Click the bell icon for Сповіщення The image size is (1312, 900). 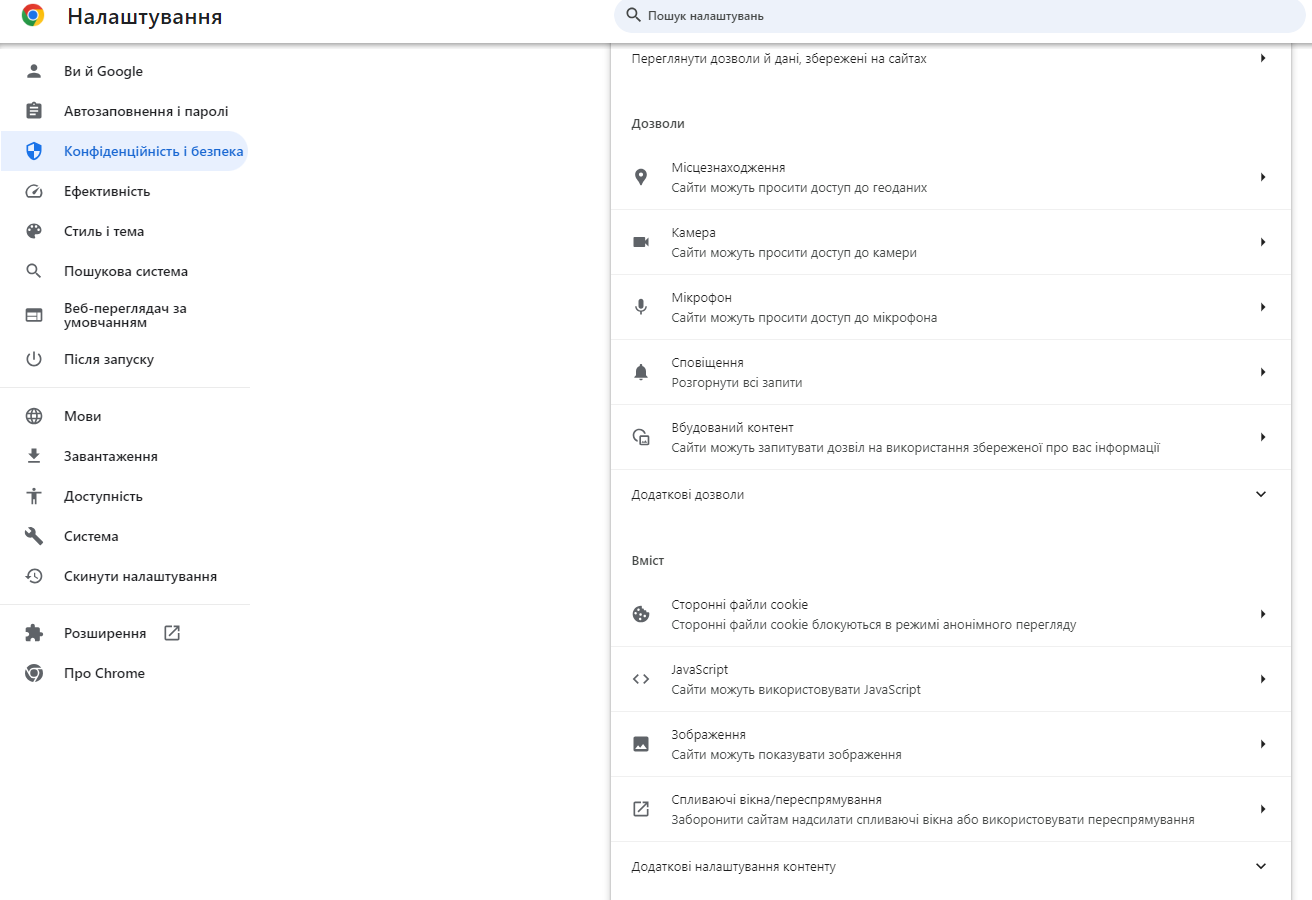(641, 371)
